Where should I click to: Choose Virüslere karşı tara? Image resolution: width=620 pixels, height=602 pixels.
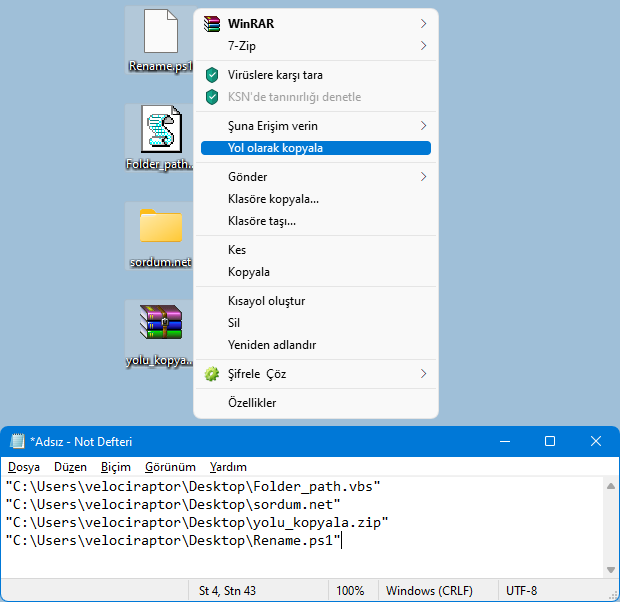316,75
